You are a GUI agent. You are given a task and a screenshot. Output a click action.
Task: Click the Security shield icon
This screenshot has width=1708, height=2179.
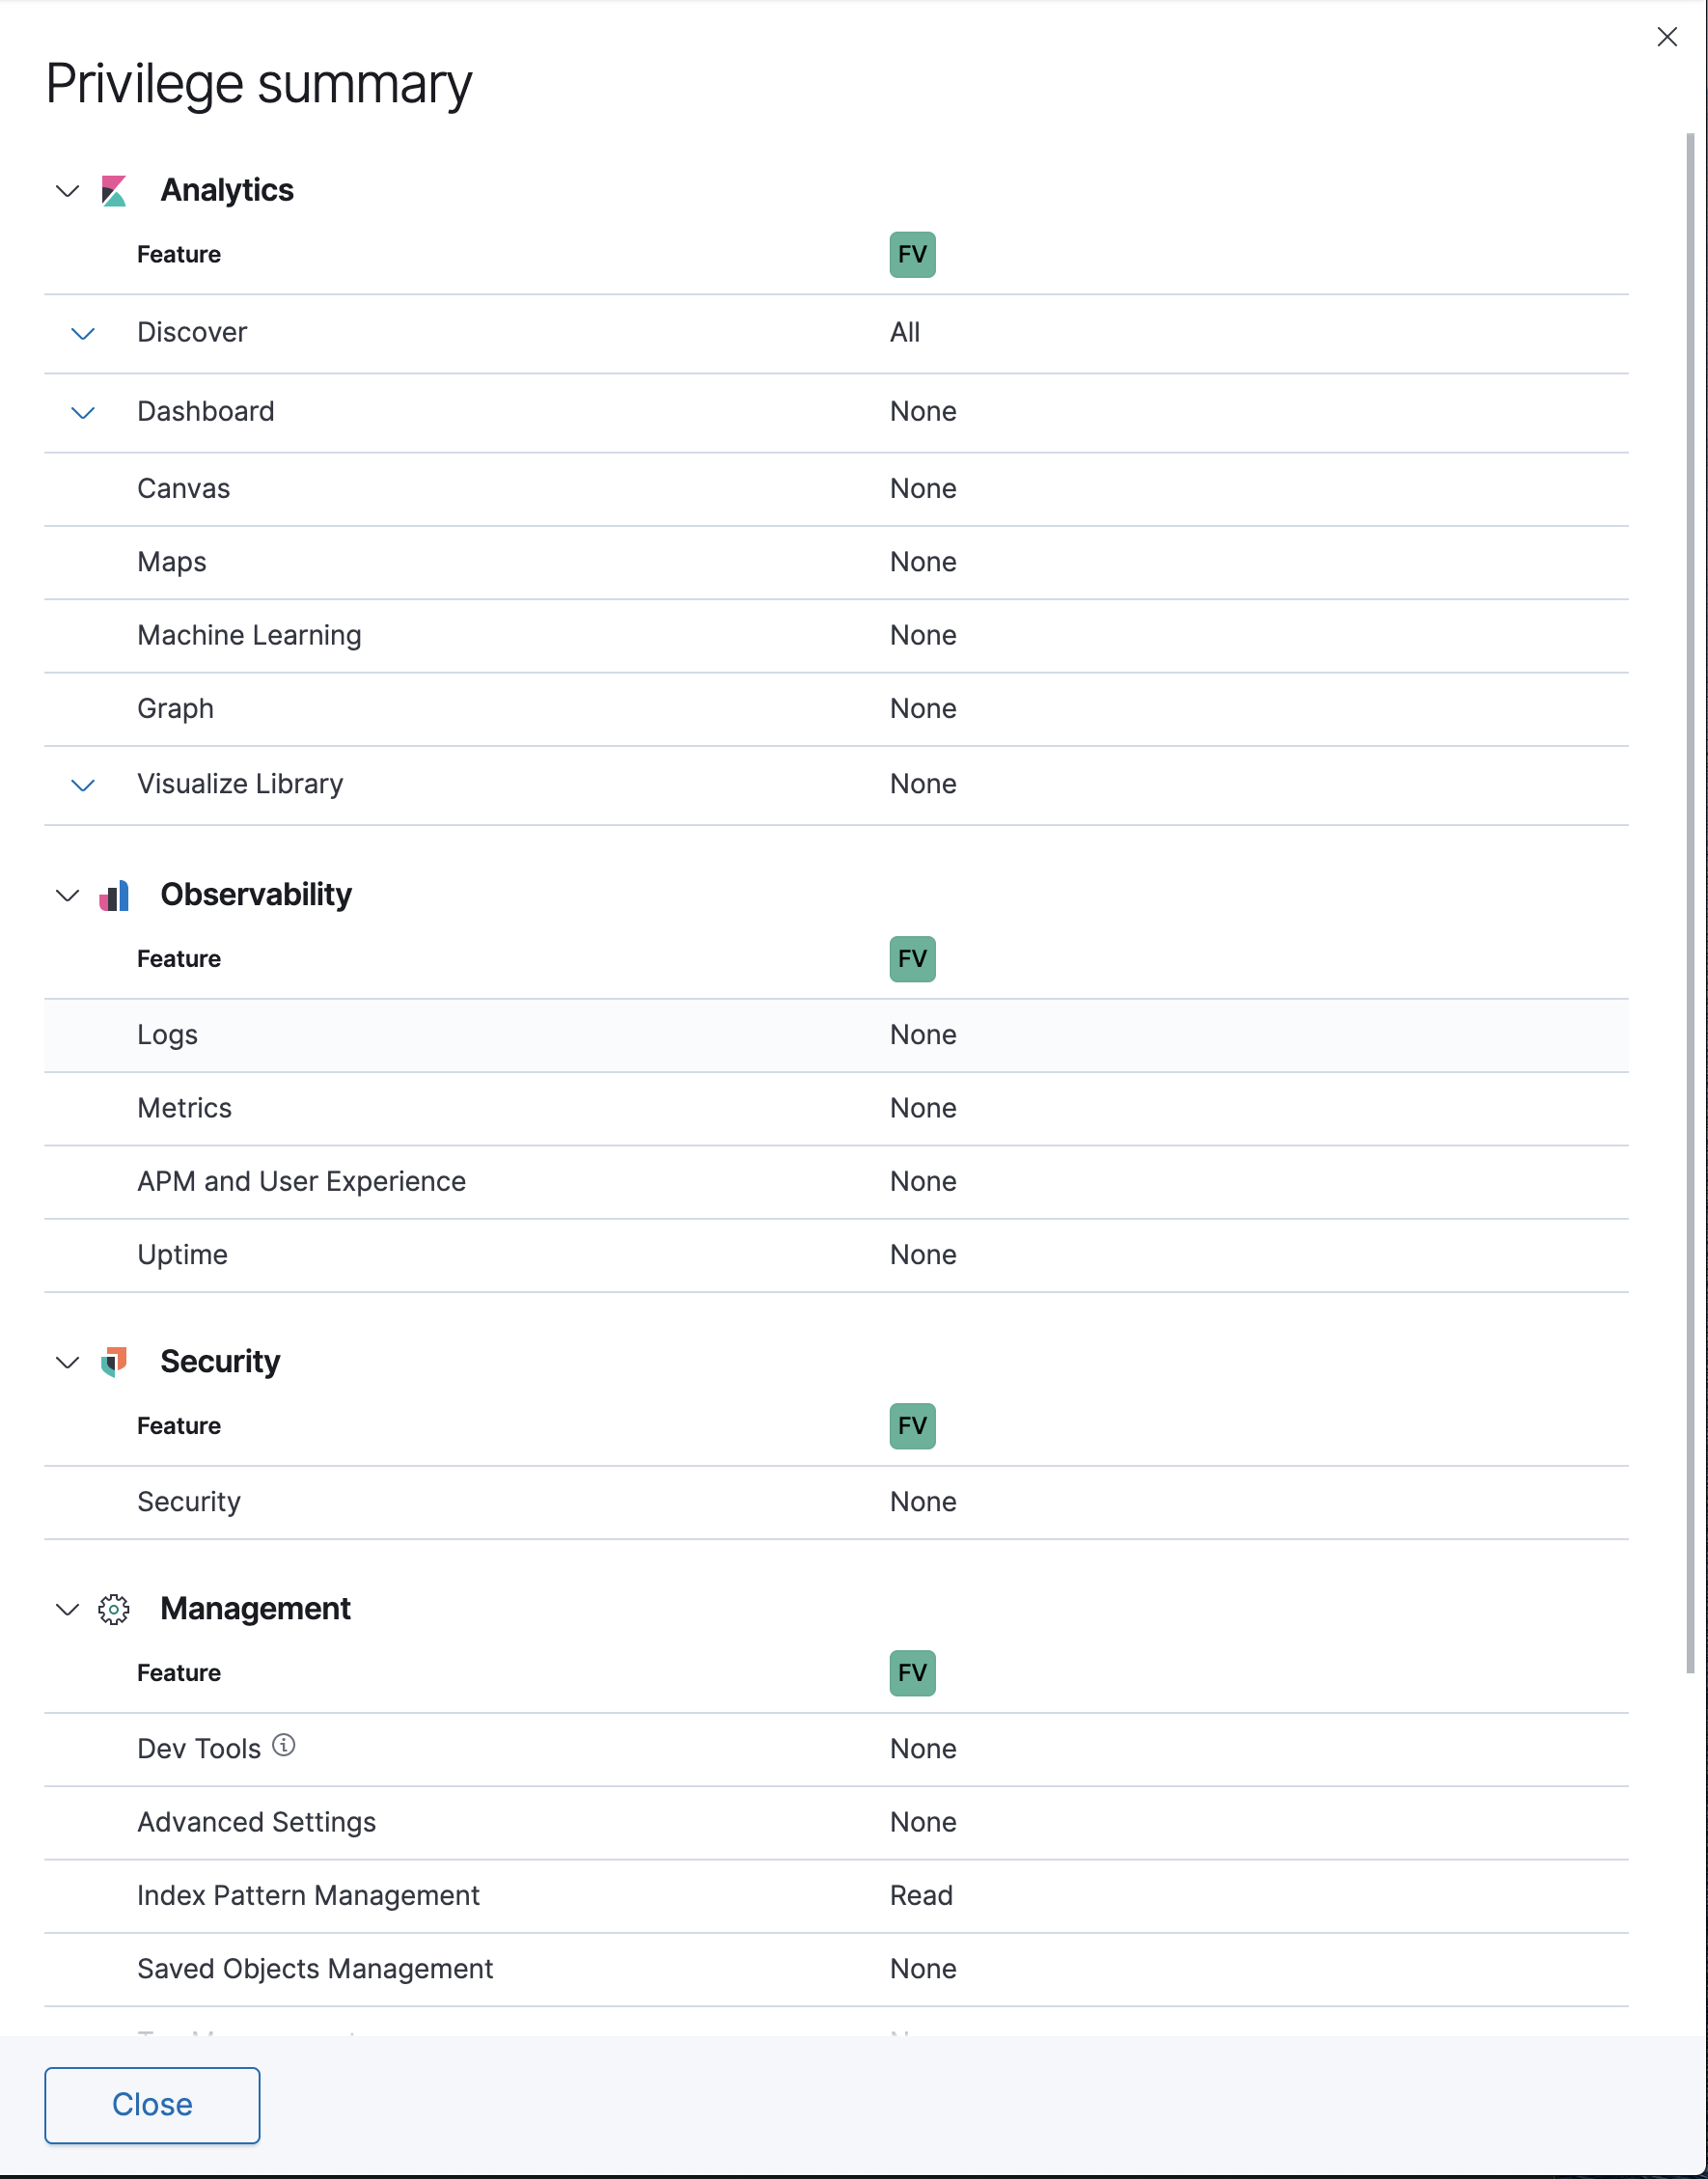pyautogui.click(x=114, y=1362)
